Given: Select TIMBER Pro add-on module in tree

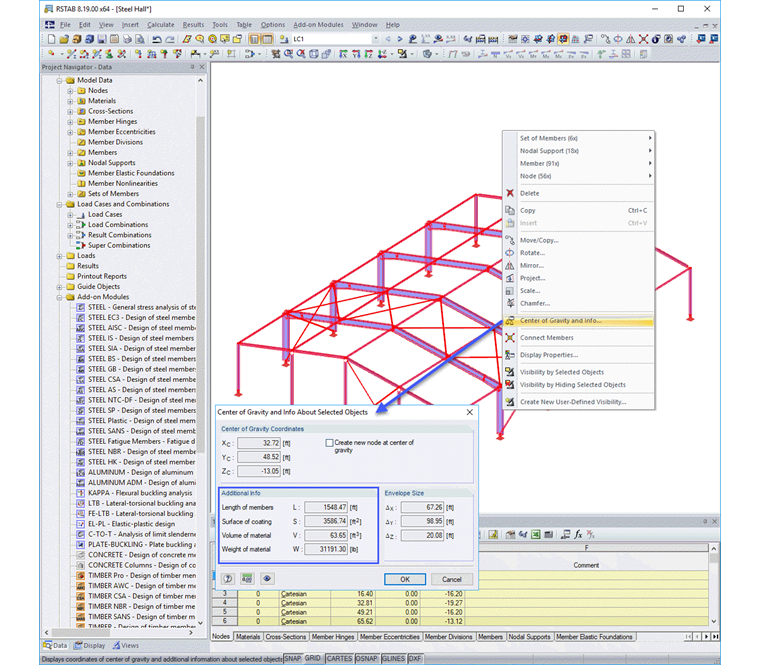Looking at the screenshot, I should [136, 575].
